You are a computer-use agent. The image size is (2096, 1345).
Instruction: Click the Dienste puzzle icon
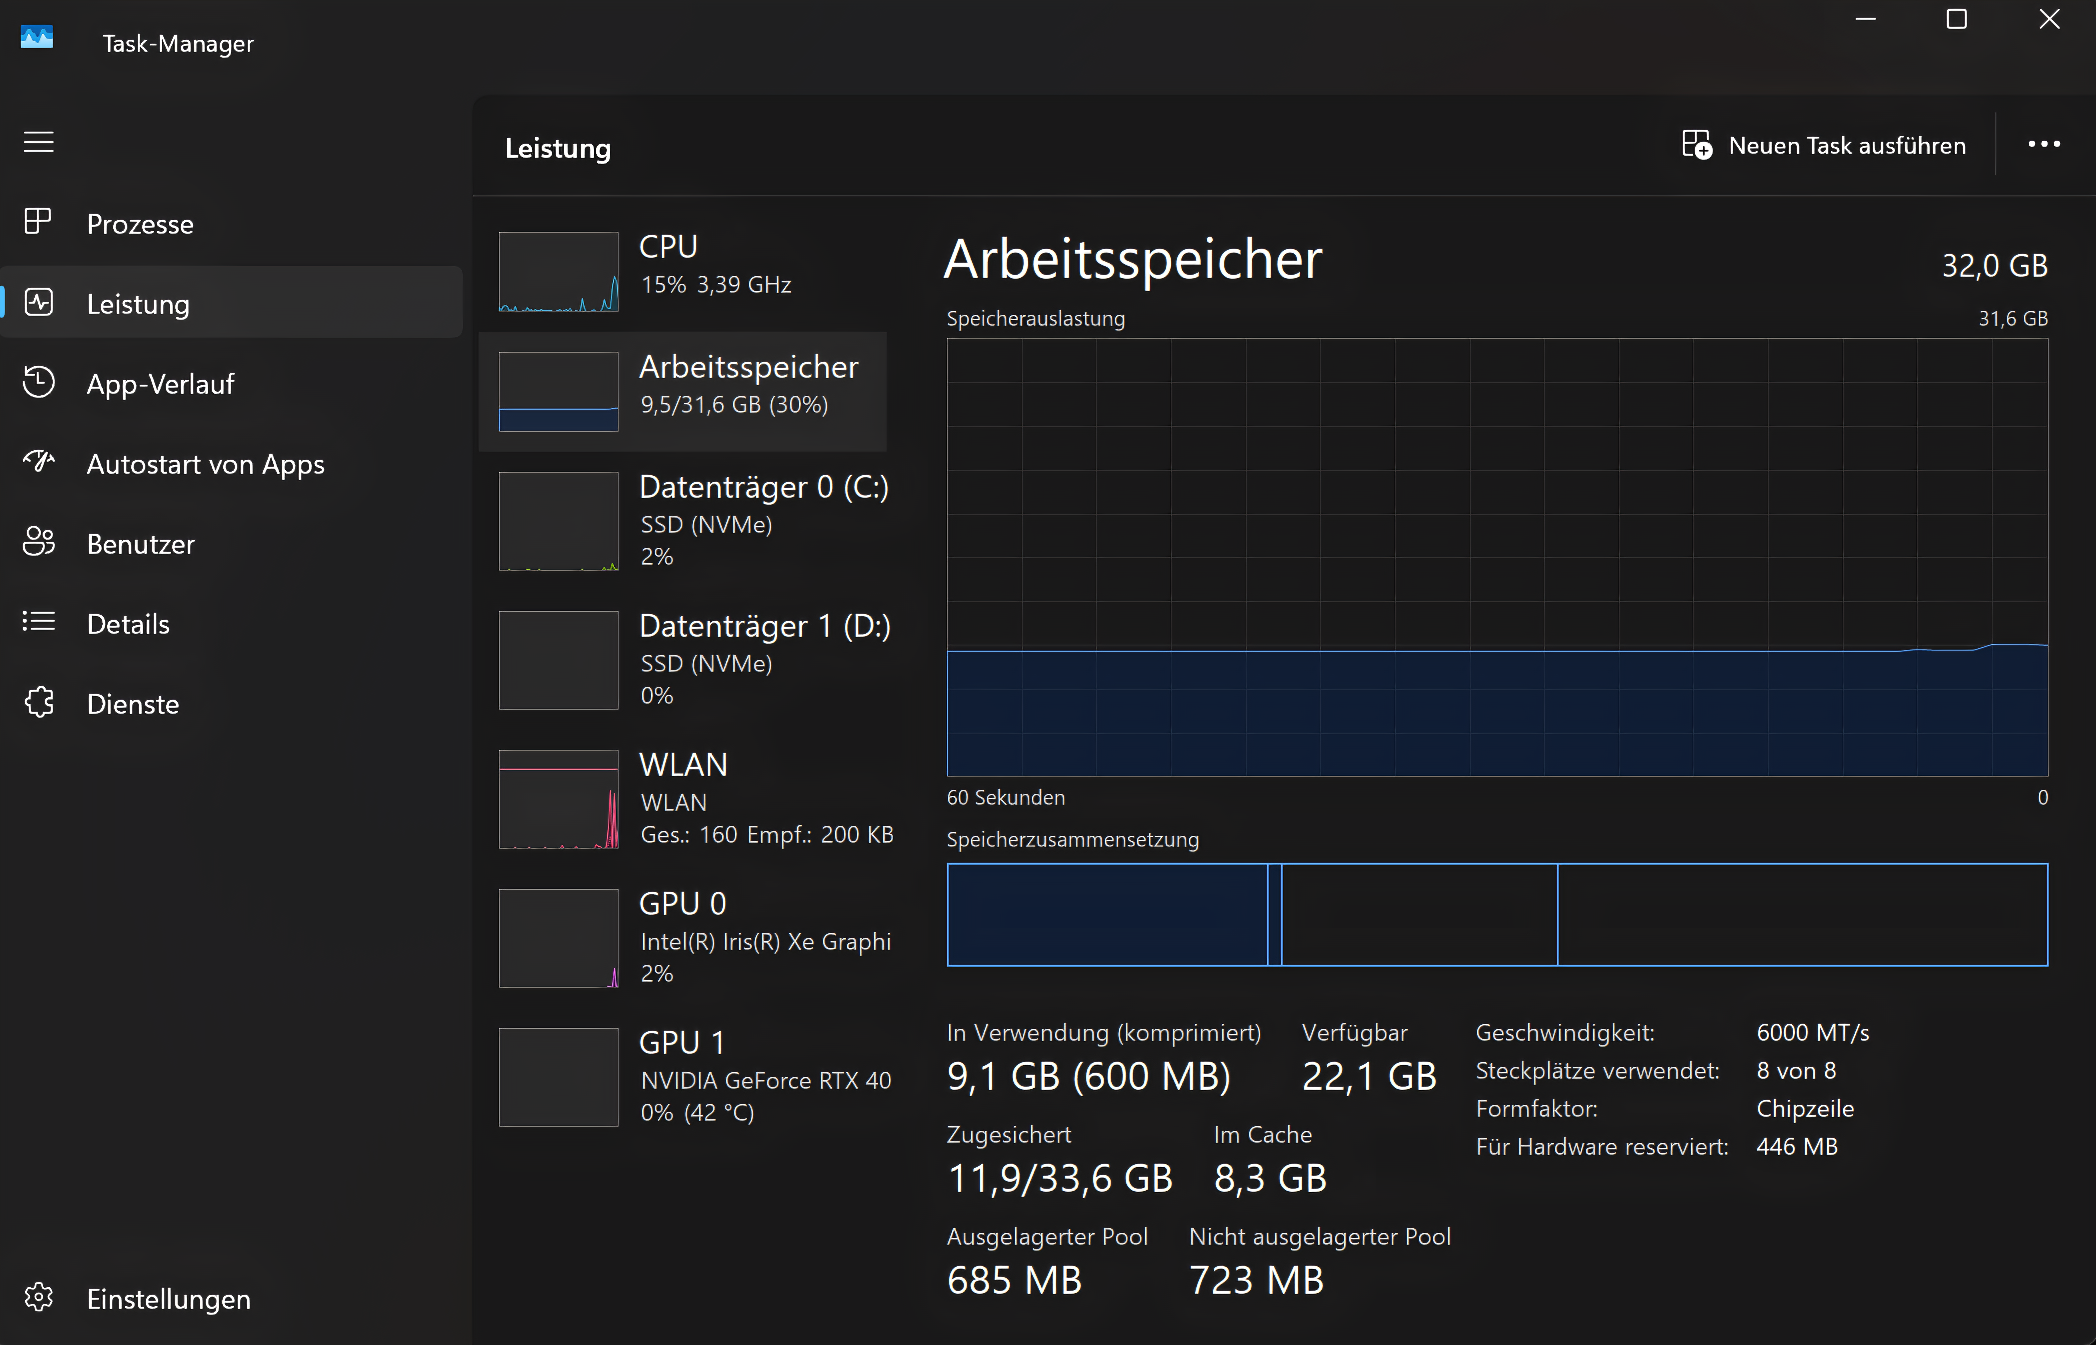click(x=38, y=702)
